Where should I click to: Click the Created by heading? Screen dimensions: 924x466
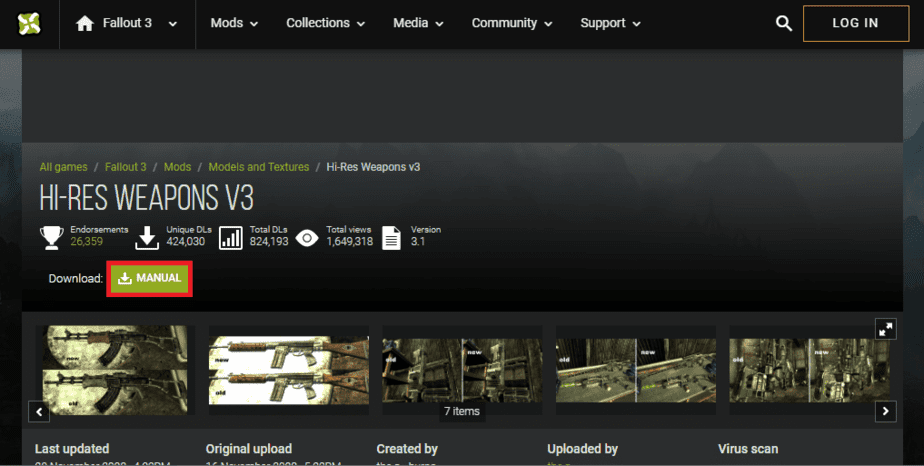407,449
